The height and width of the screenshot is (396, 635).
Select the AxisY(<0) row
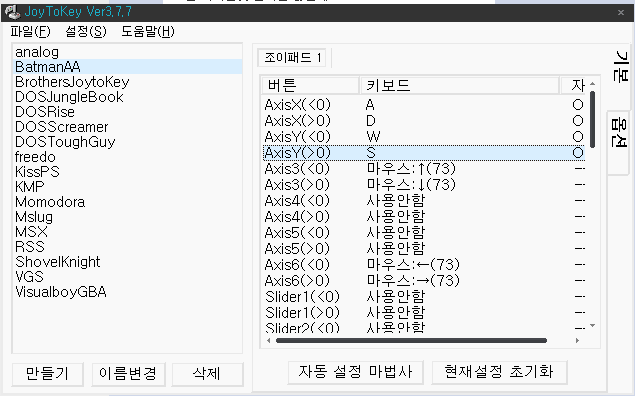(x=424, y=136)
